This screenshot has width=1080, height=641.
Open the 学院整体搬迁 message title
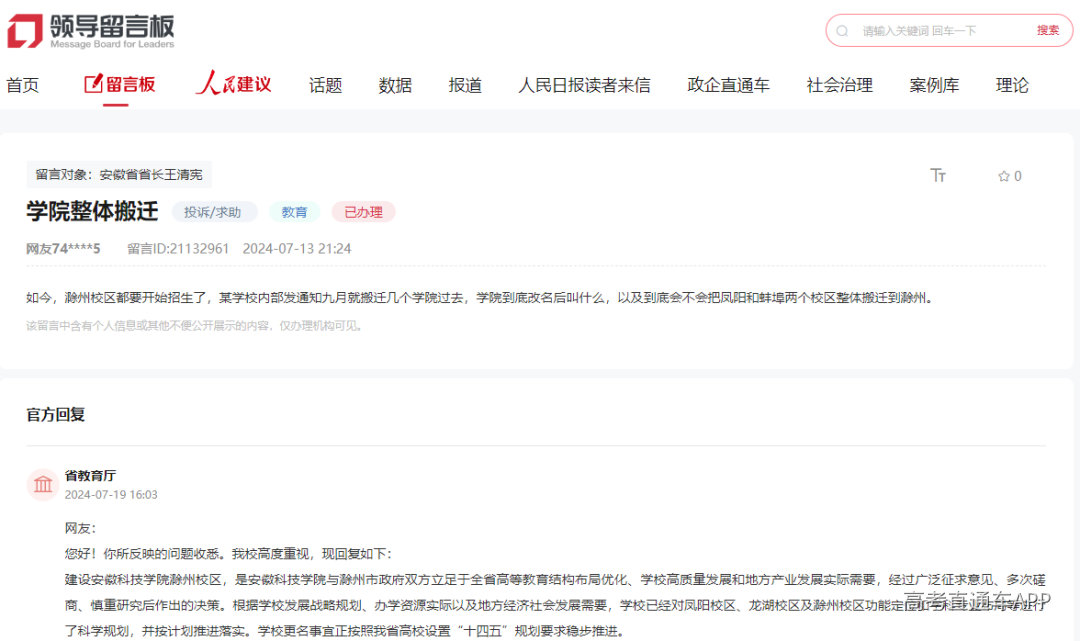tap(92, 212)
